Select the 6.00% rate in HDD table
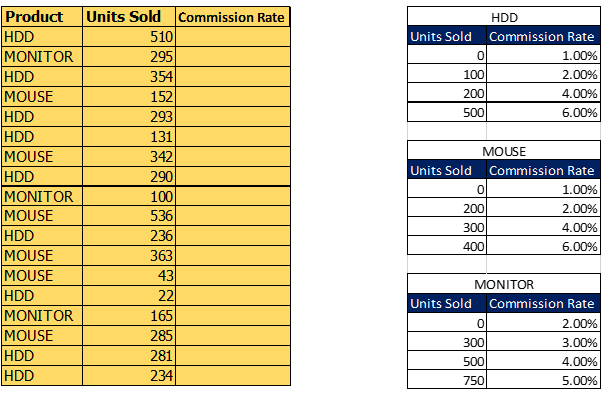 tap(543, 112)
